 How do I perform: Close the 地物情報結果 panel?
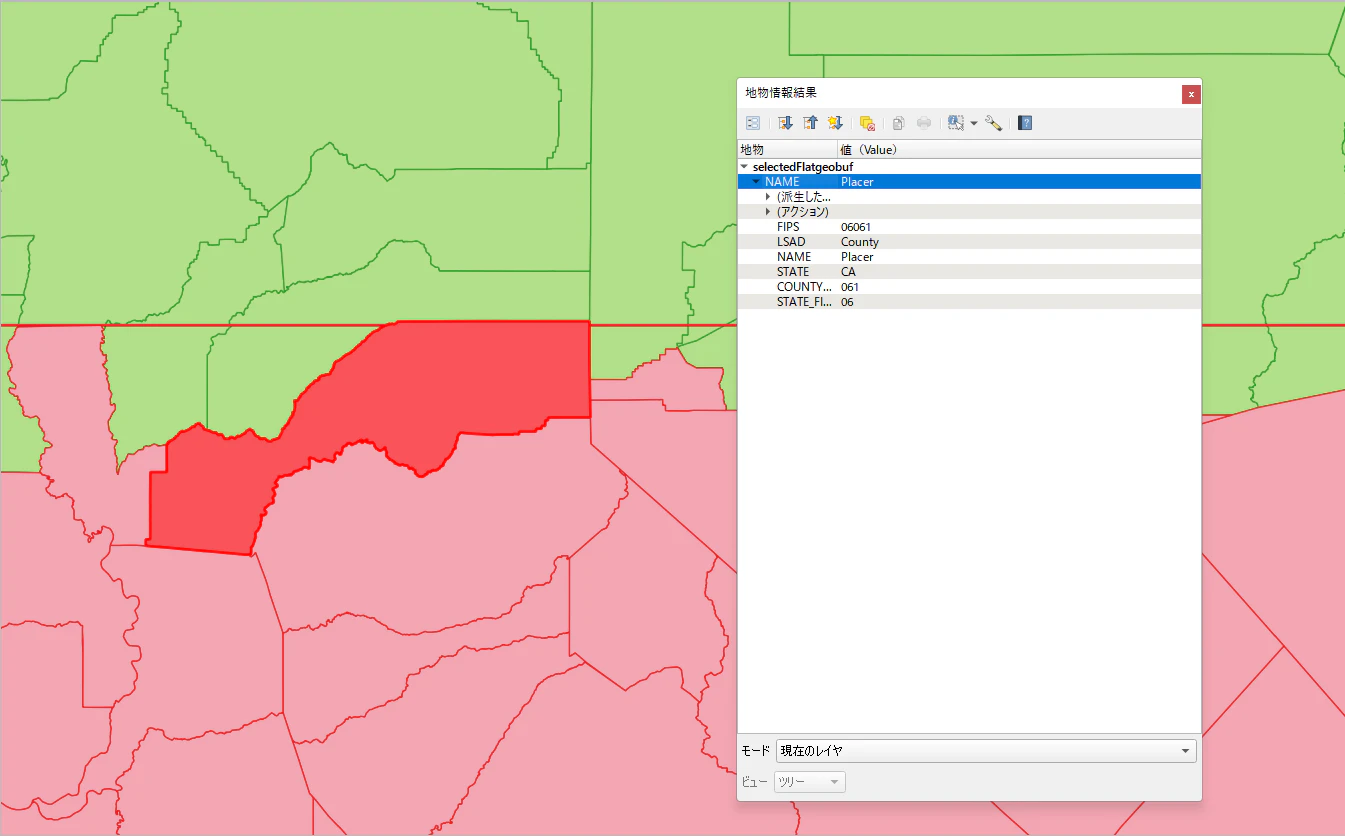(1191, 94)
